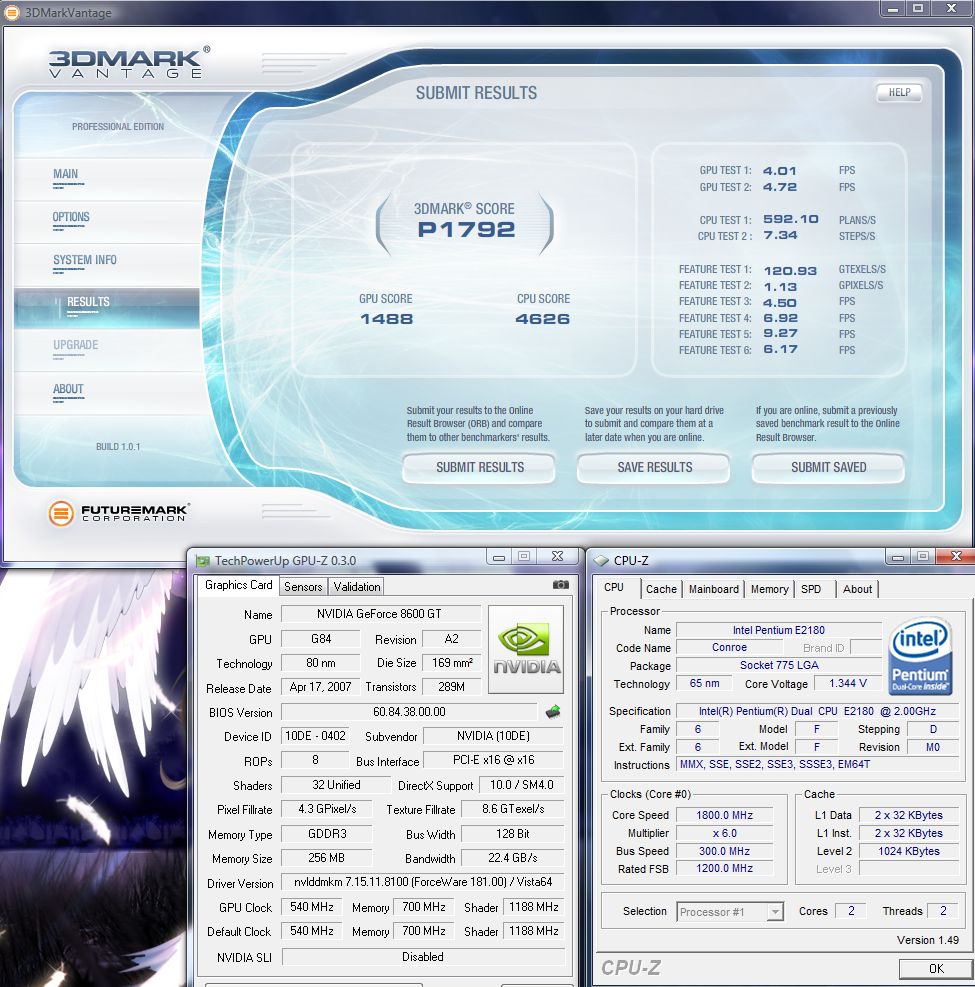Click the GPU Name field NVIDIA GeForce 8600 GT

point(381,614)
